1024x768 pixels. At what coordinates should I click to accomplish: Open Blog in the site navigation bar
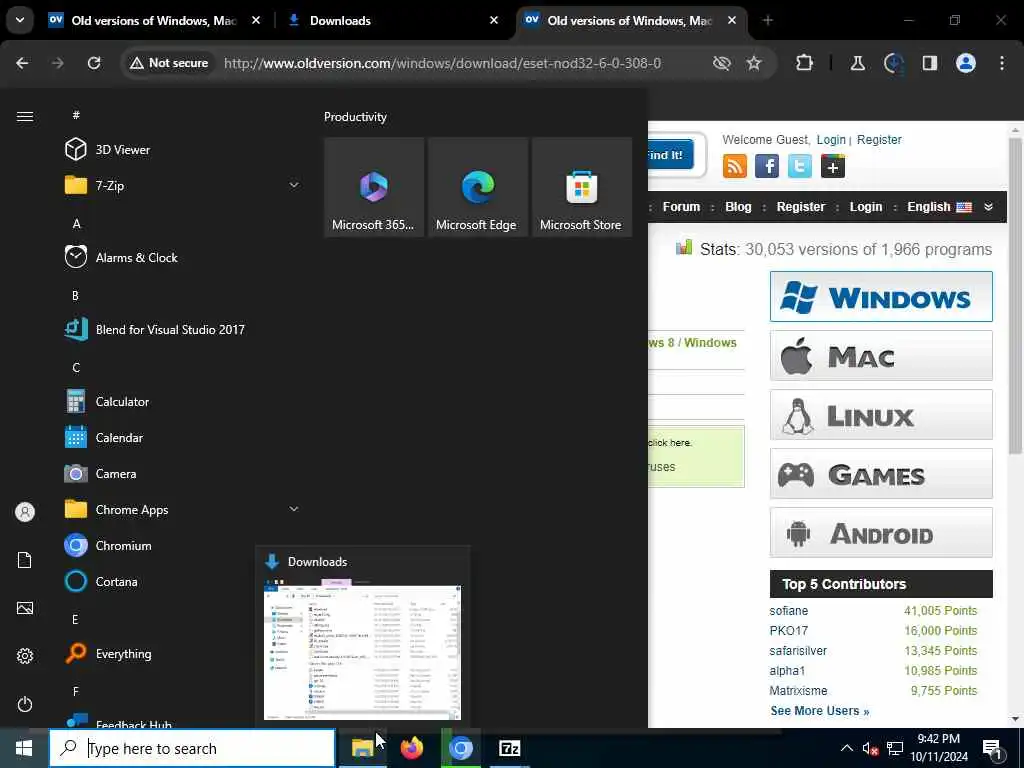coord(738,206)
